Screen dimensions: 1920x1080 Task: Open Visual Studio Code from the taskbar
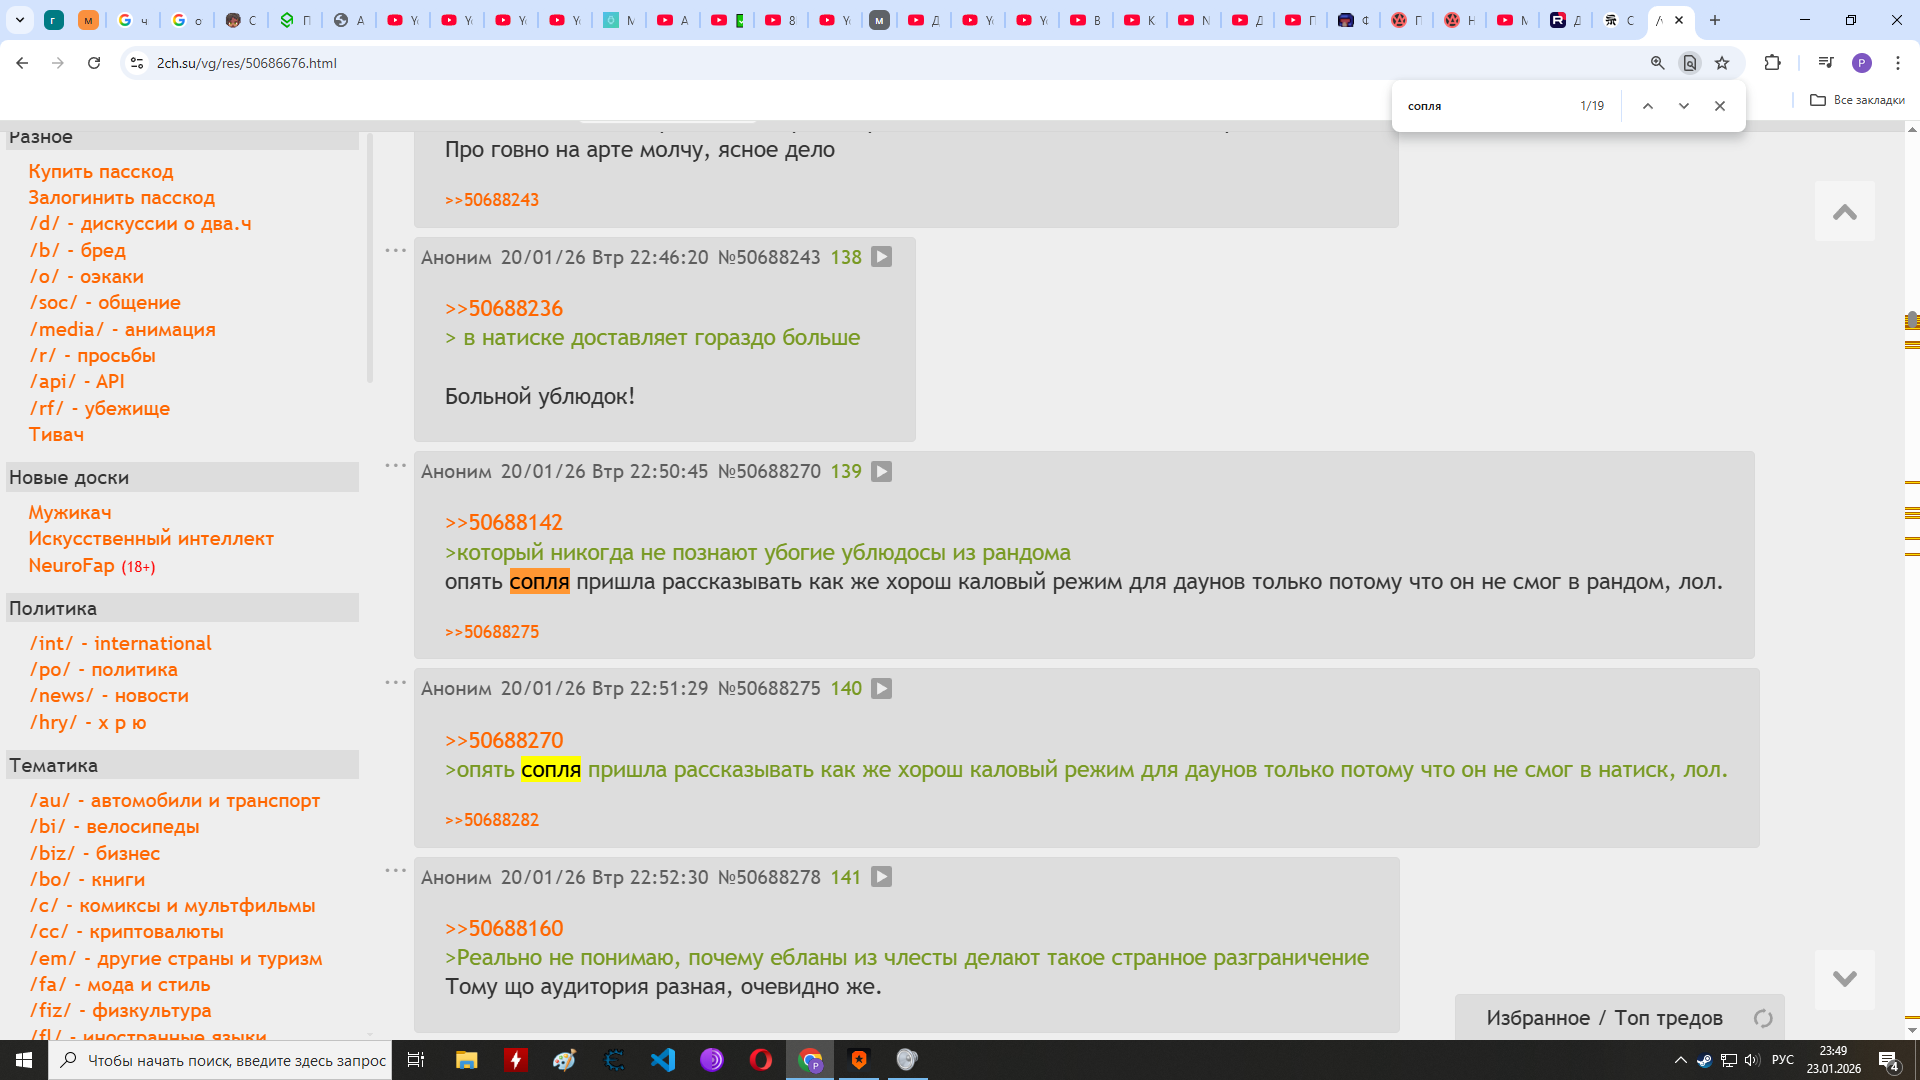(x=663, y=1060)
